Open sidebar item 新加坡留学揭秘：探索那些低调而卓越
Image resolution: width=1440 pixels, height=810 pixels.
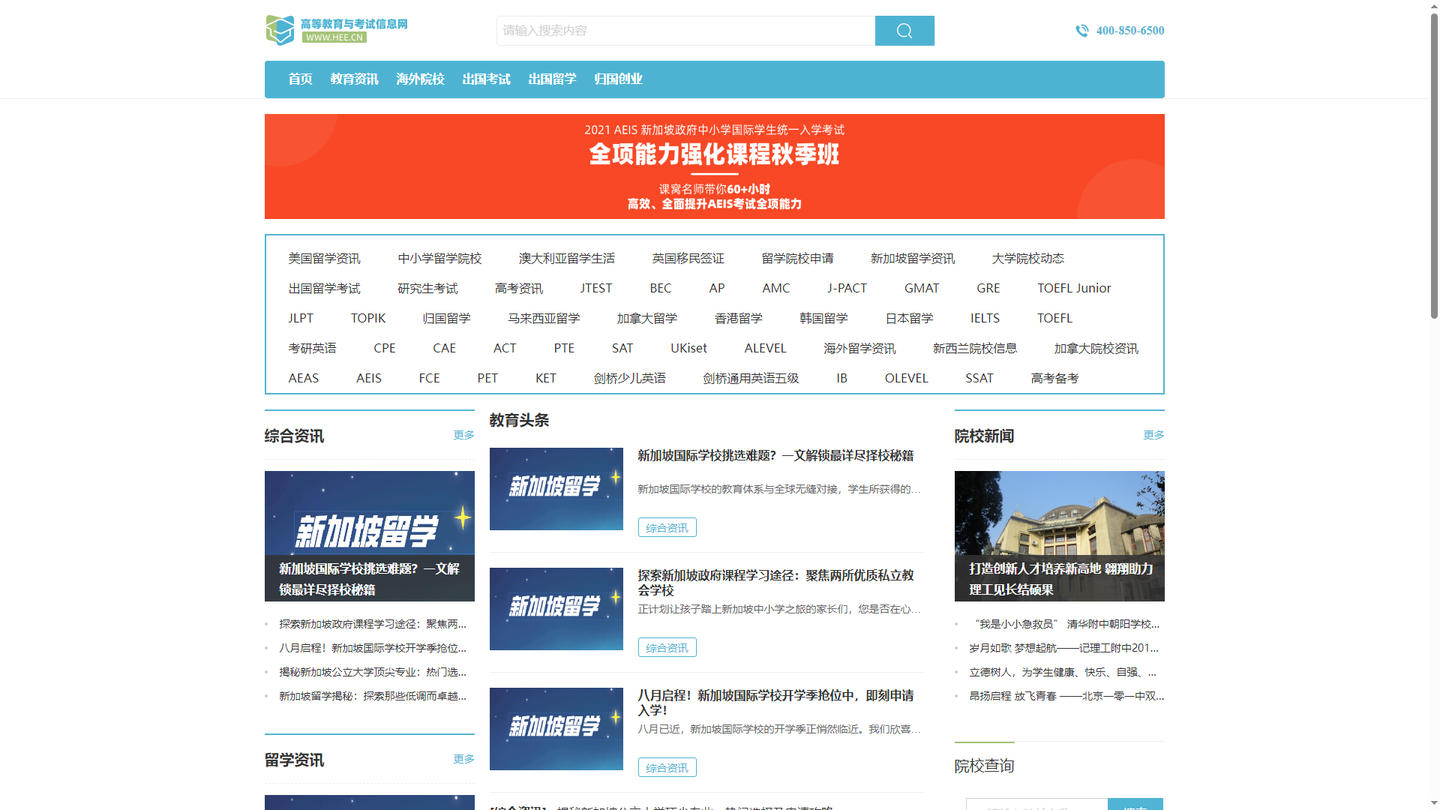point(373,696)
